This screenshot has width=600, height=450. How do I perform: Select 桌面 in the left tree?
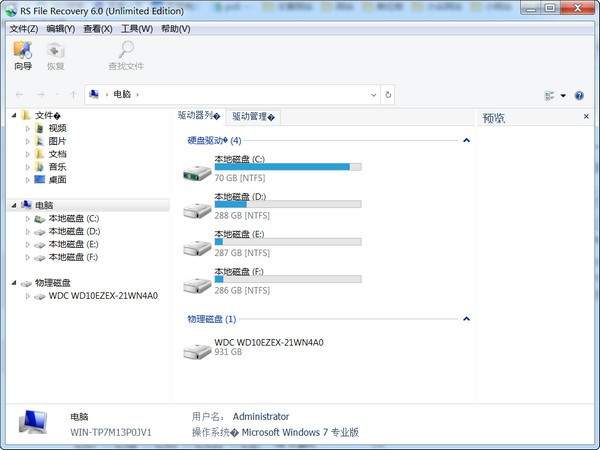click(x=57, y=180)
